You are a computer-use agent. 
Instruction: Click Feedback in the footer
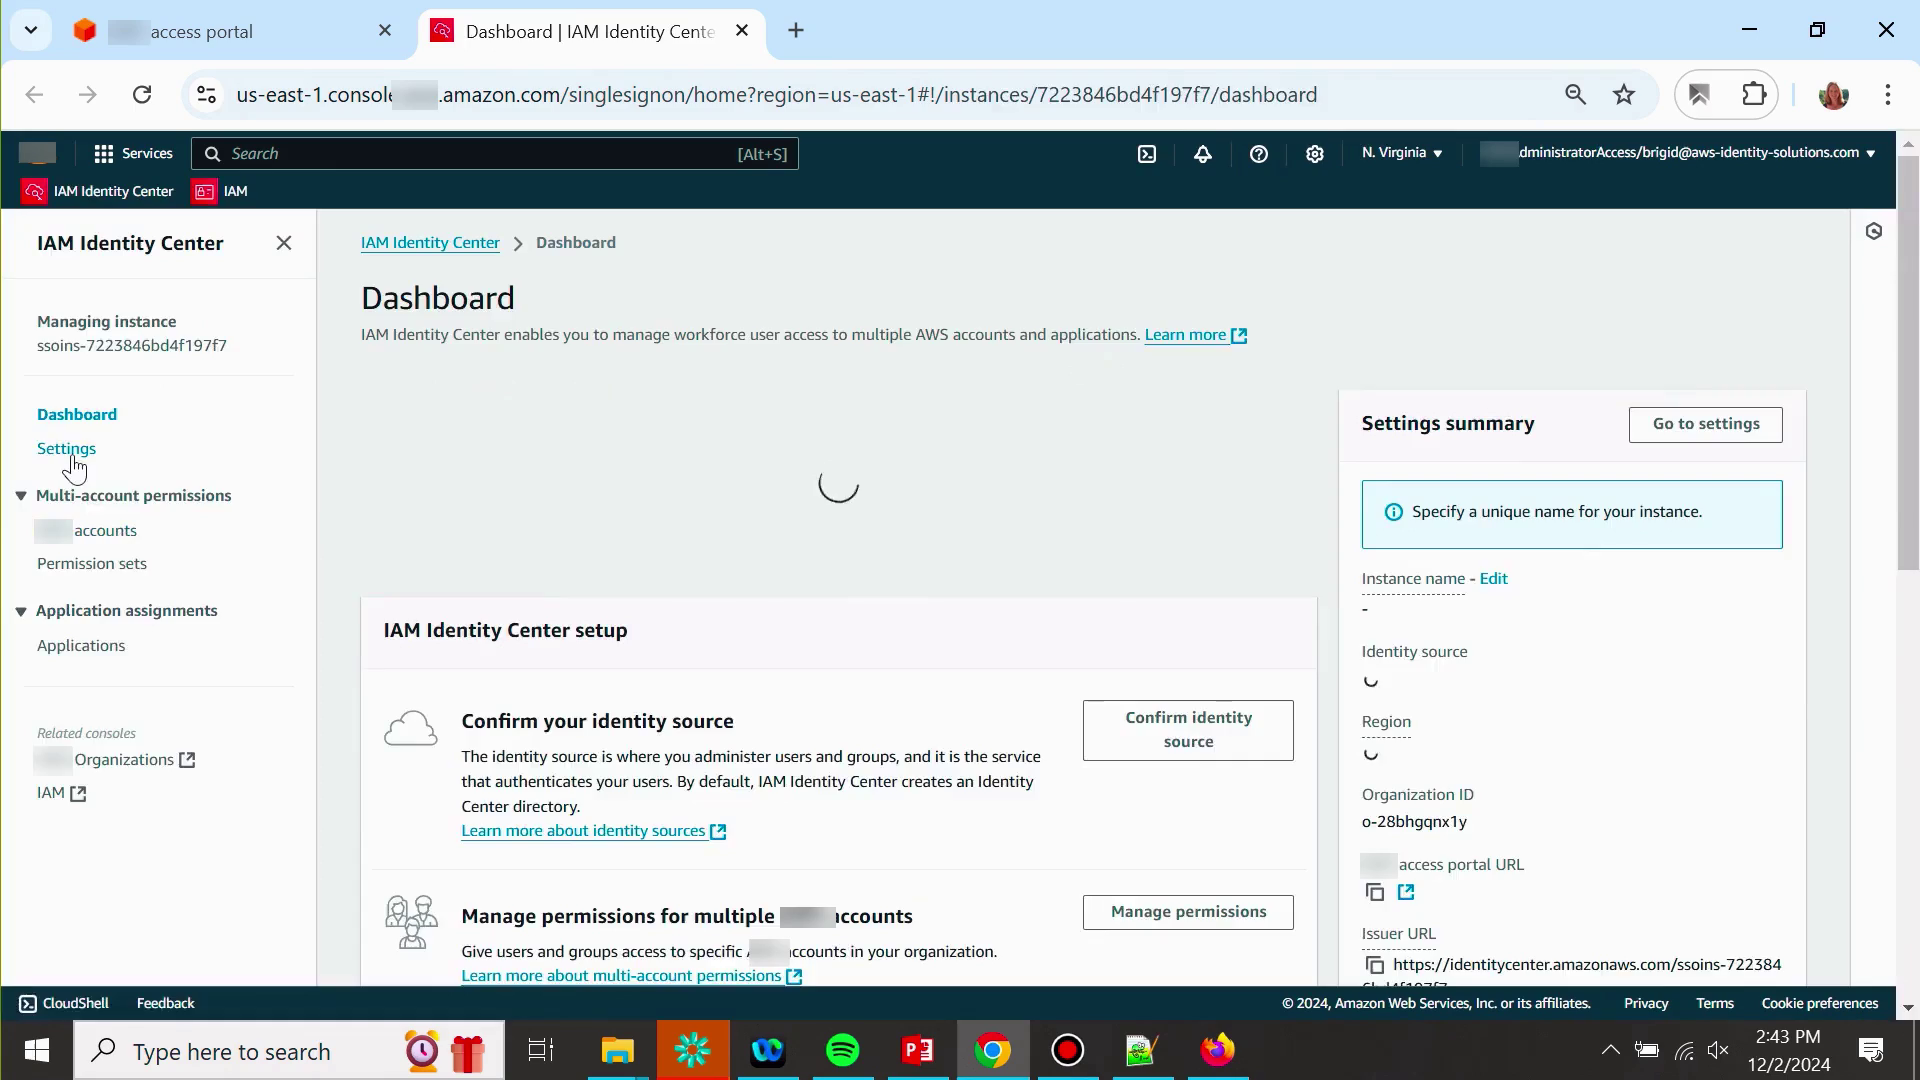point(165,1003)
